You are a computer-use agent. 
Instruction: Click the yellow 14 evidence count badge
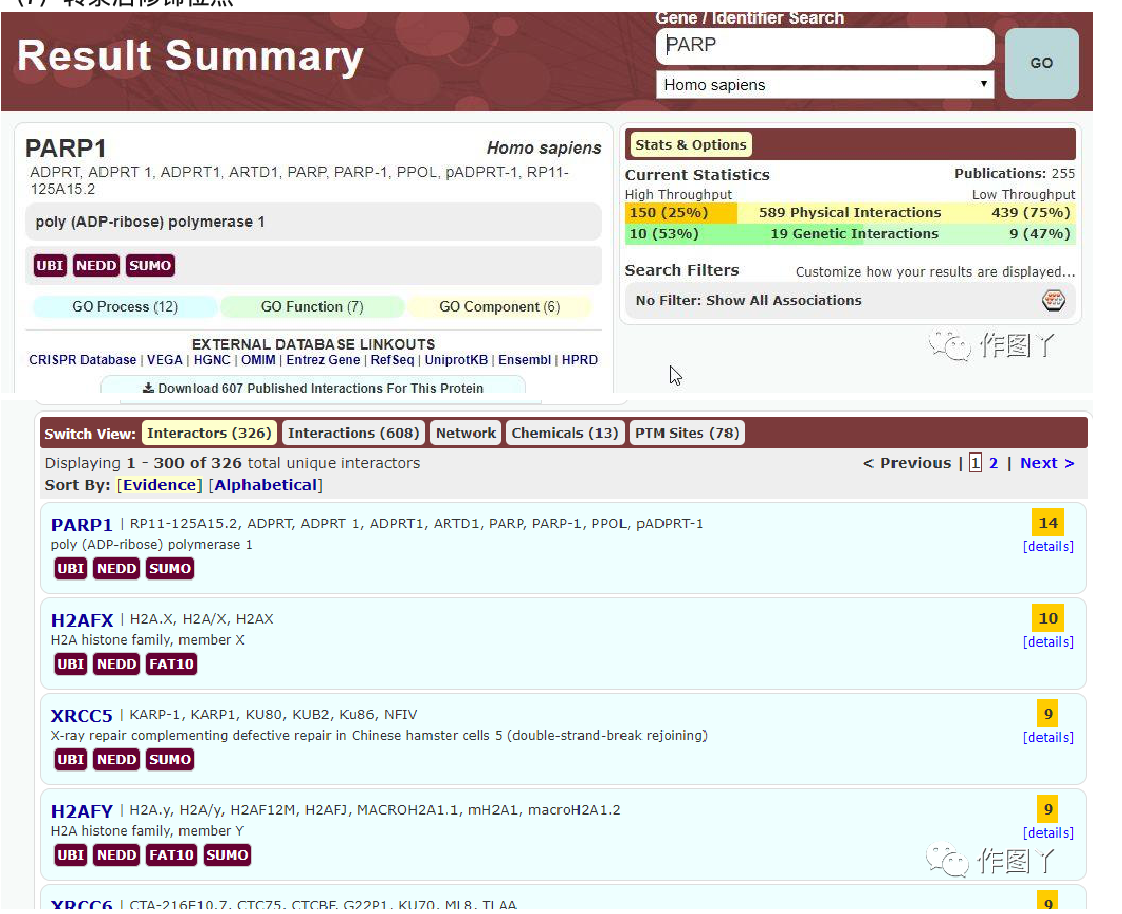coord(1047,522)
